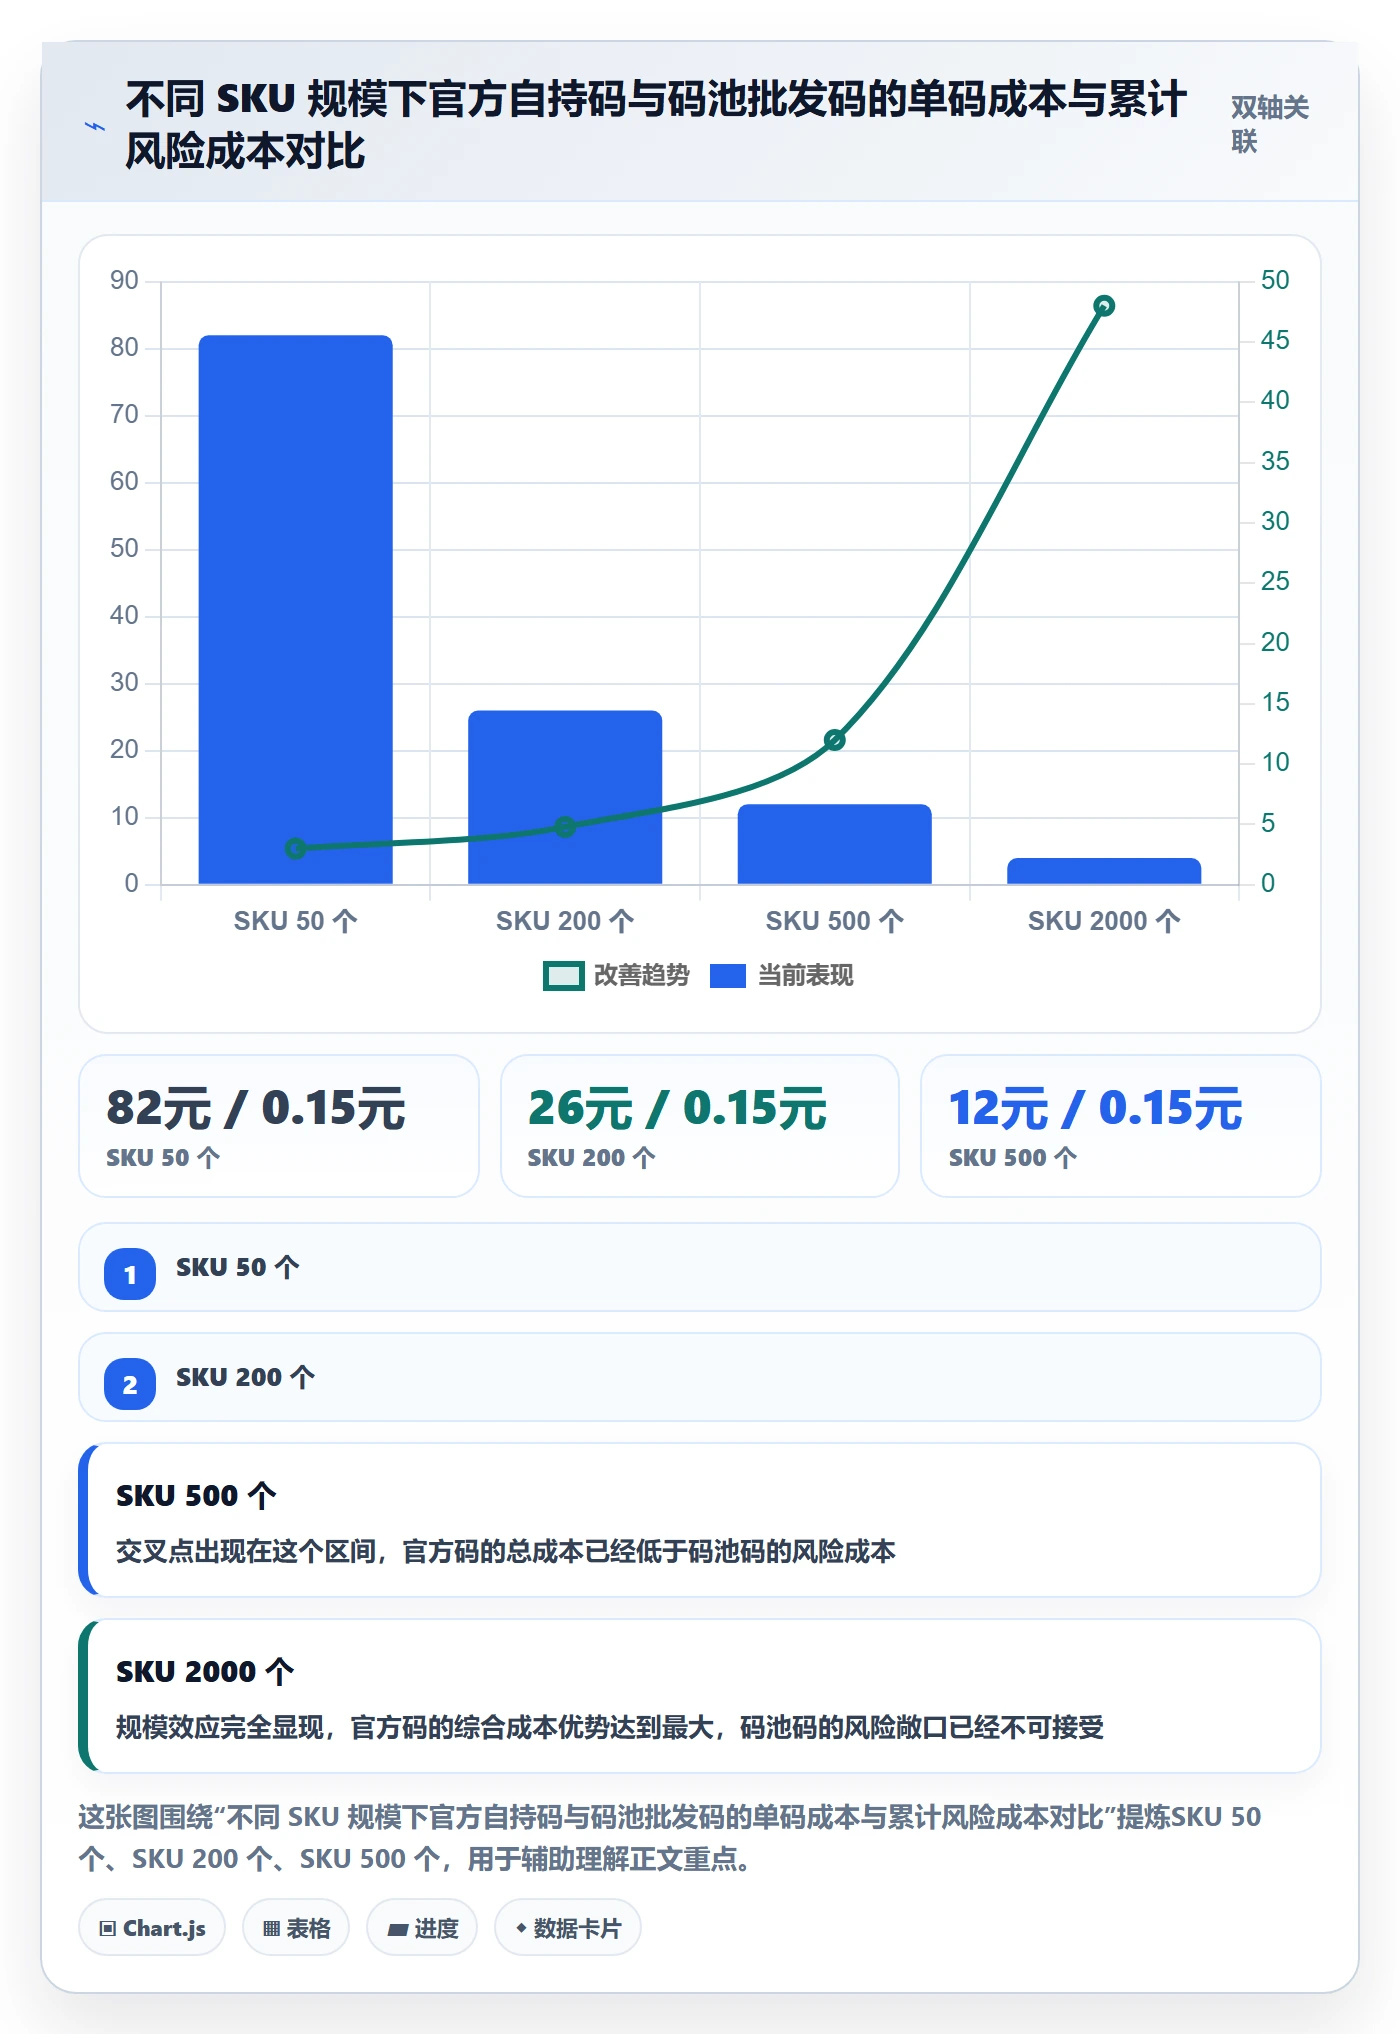Image resolution: width=1400 pixels, height=2034 pixels.
Task: Click the 表格 tag
Action: point(296,1927)
